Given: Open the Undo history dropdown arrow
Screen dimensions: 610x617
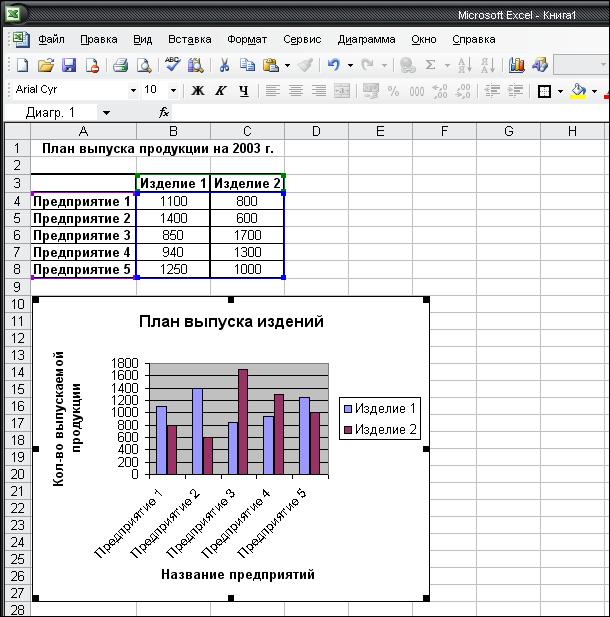Looking at the screenshot, I should (x=350, y=65).
